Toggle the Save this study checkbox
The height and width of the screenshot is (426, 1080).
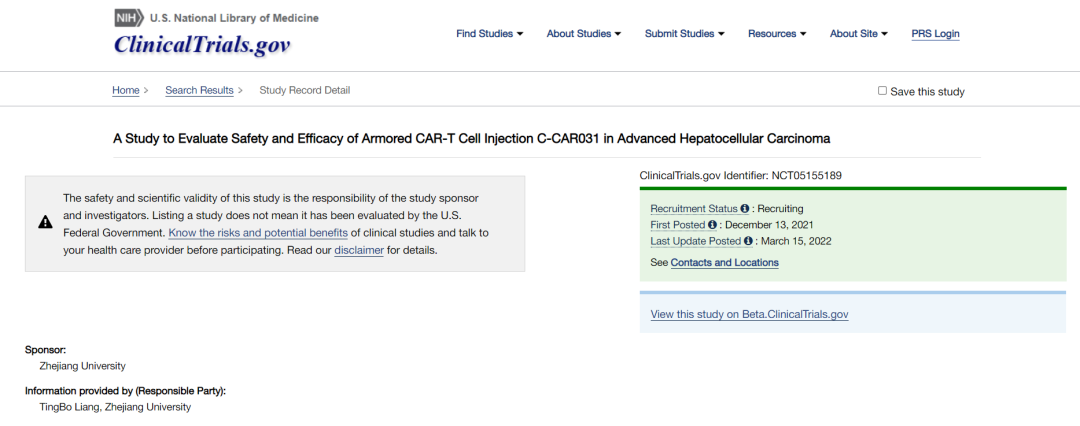click(882, 91)
